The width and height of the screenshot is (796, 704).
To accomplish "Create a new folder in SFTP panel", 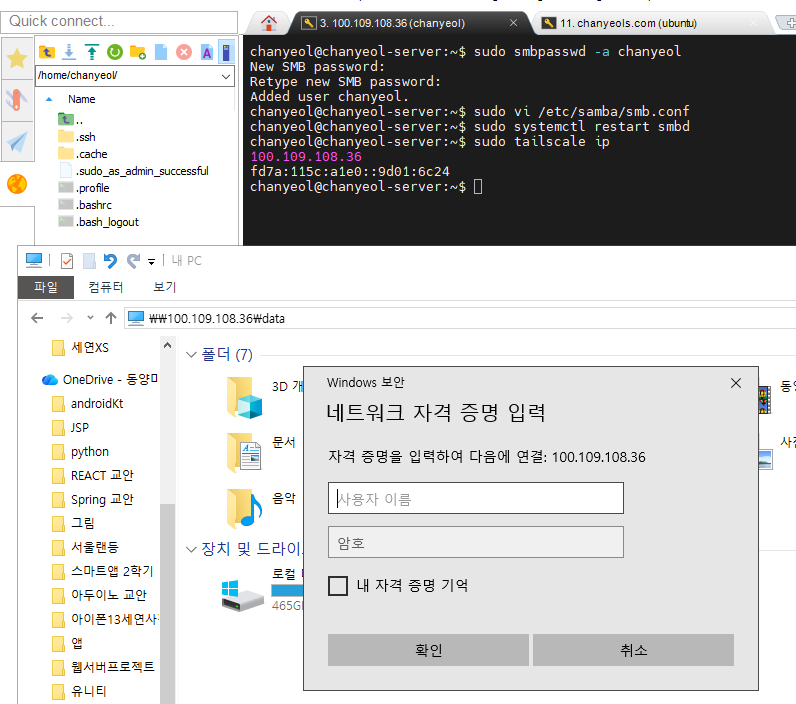I will tap(138, 52).
